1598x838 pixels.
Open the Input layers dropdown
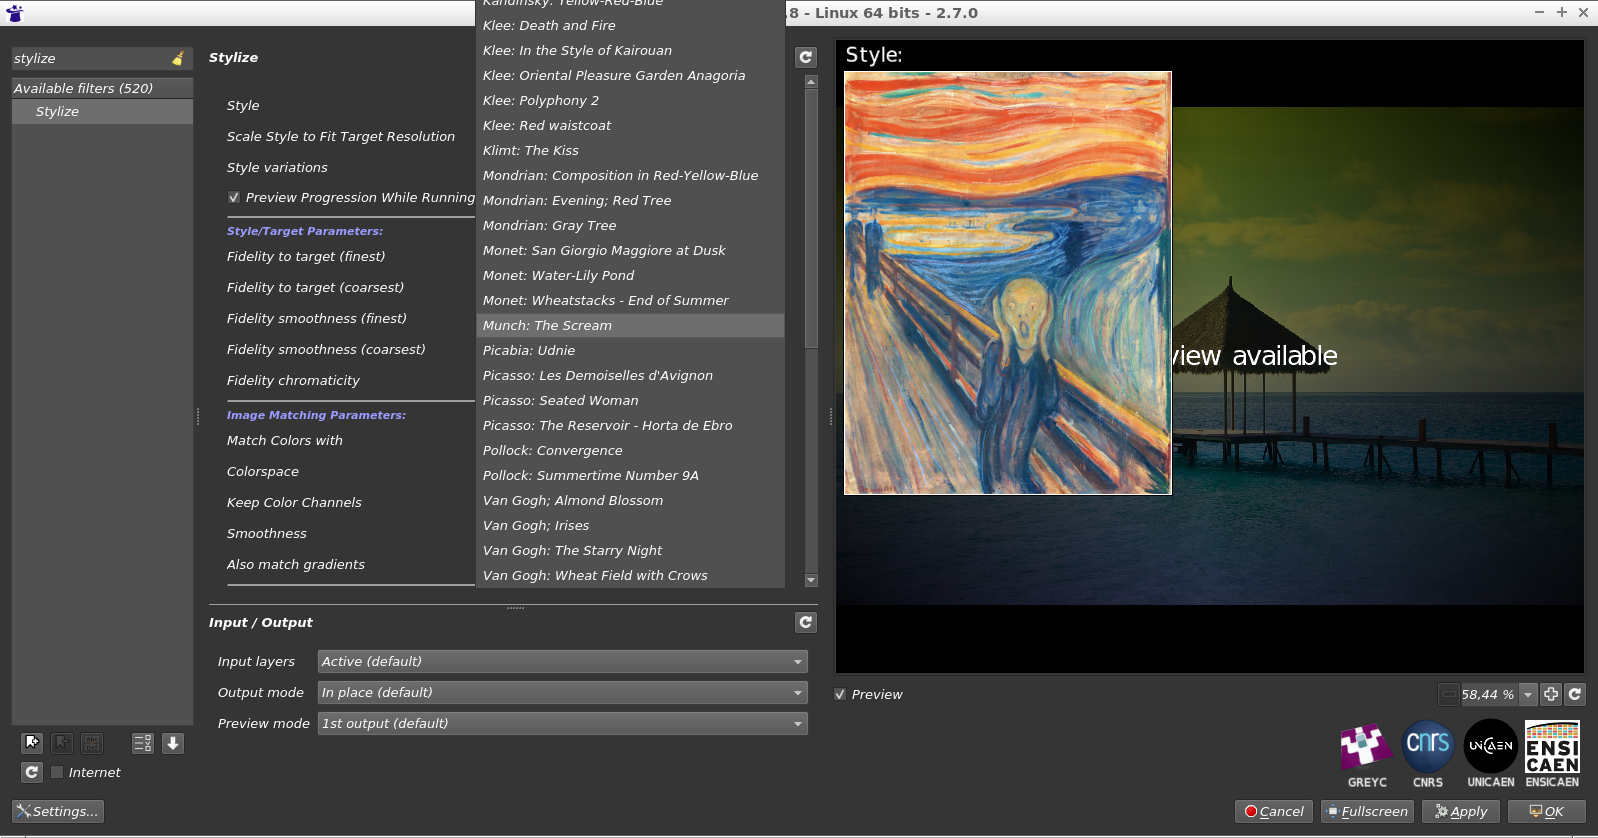pos(562,661)
